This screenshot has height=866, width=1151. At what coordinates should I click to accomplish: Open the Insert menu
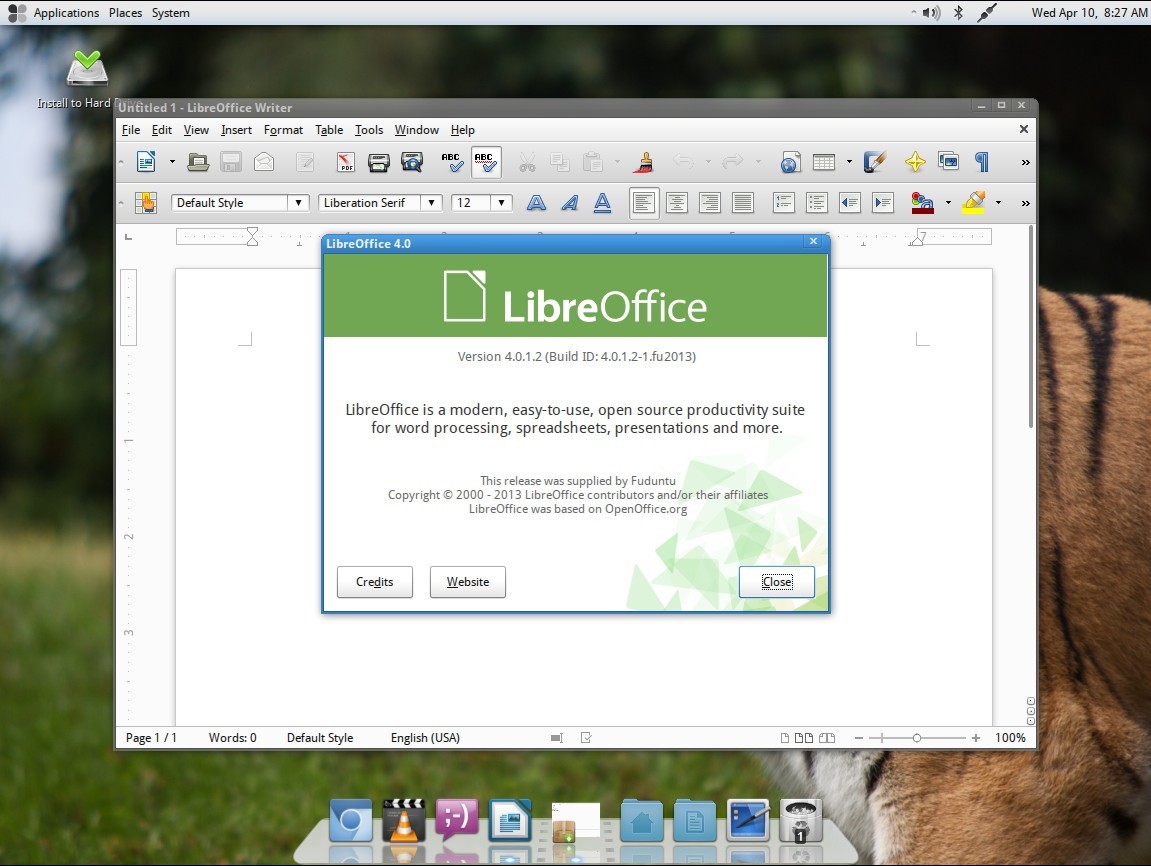click(236, 130)
